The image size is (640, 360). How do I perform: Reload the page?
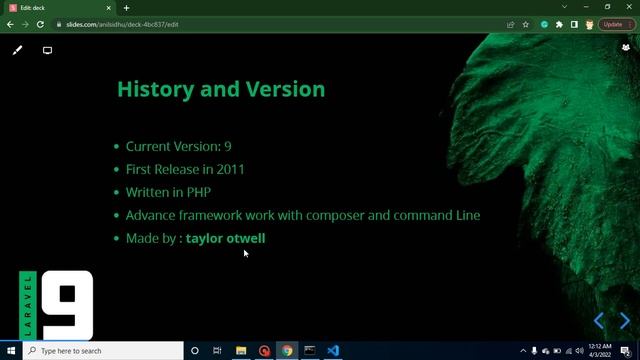point(40,24)
